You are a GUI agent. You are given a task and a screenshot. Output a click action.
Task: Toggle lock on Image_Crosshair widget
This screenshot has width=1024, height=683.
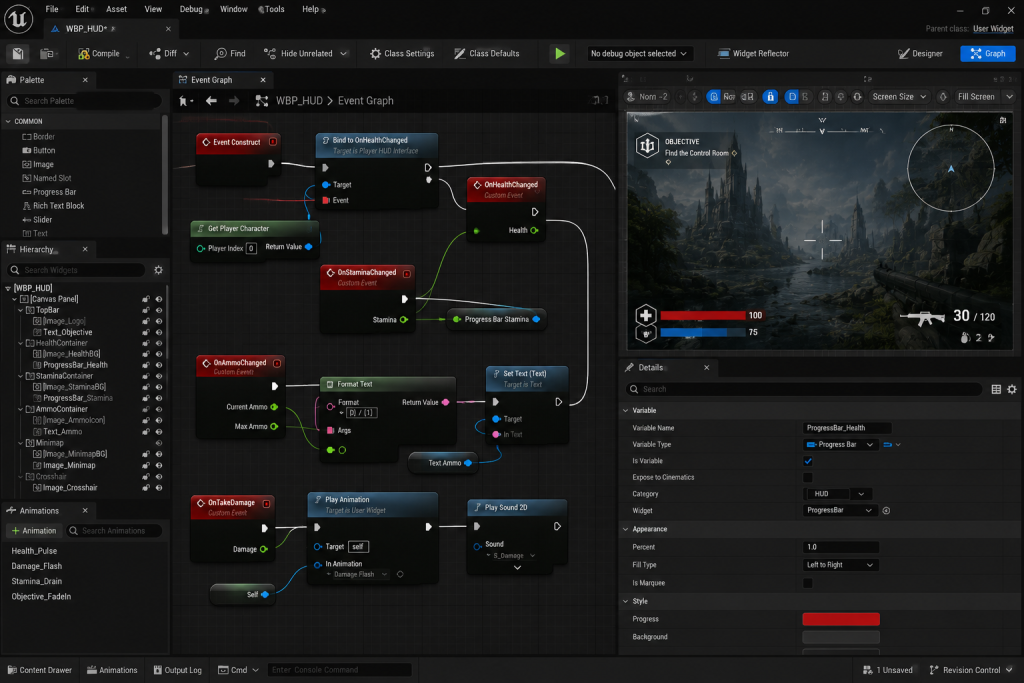coord(146,488)
